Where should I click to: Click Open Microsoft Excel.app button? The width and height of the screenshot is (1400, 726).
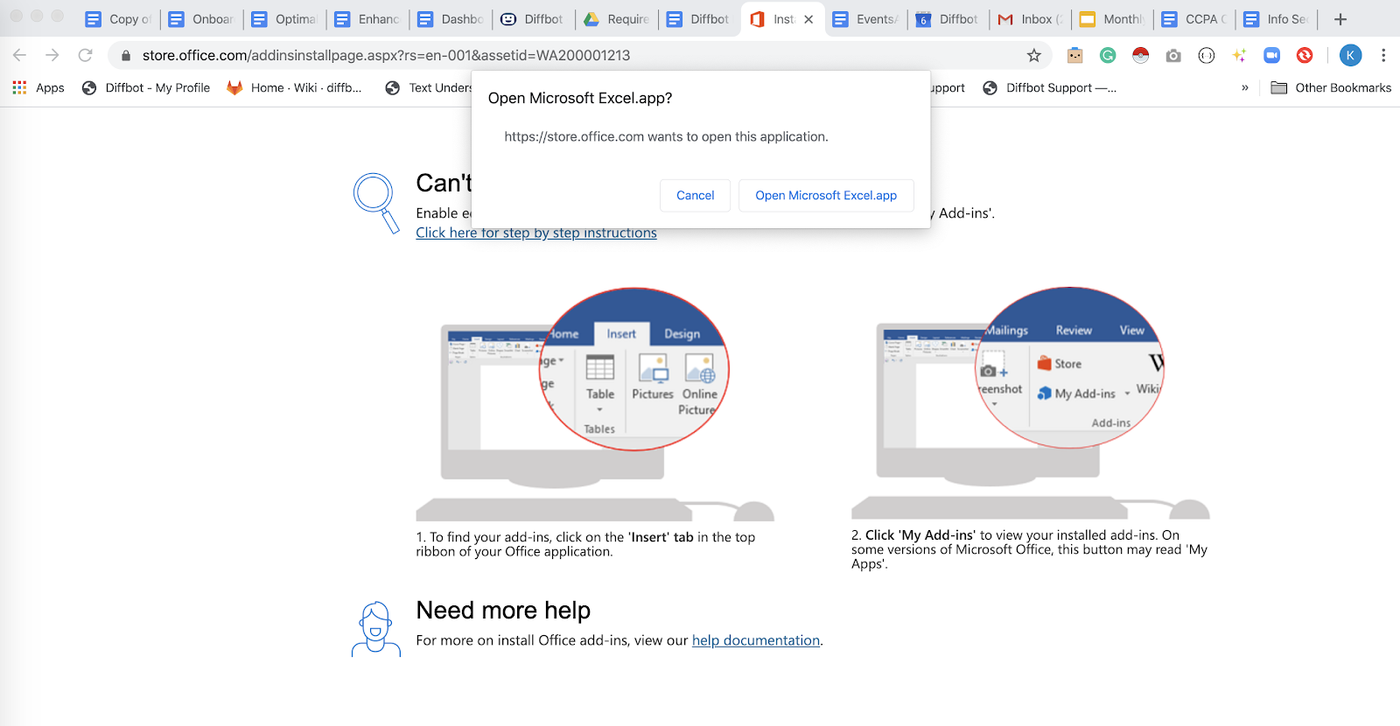pos(826,195)
